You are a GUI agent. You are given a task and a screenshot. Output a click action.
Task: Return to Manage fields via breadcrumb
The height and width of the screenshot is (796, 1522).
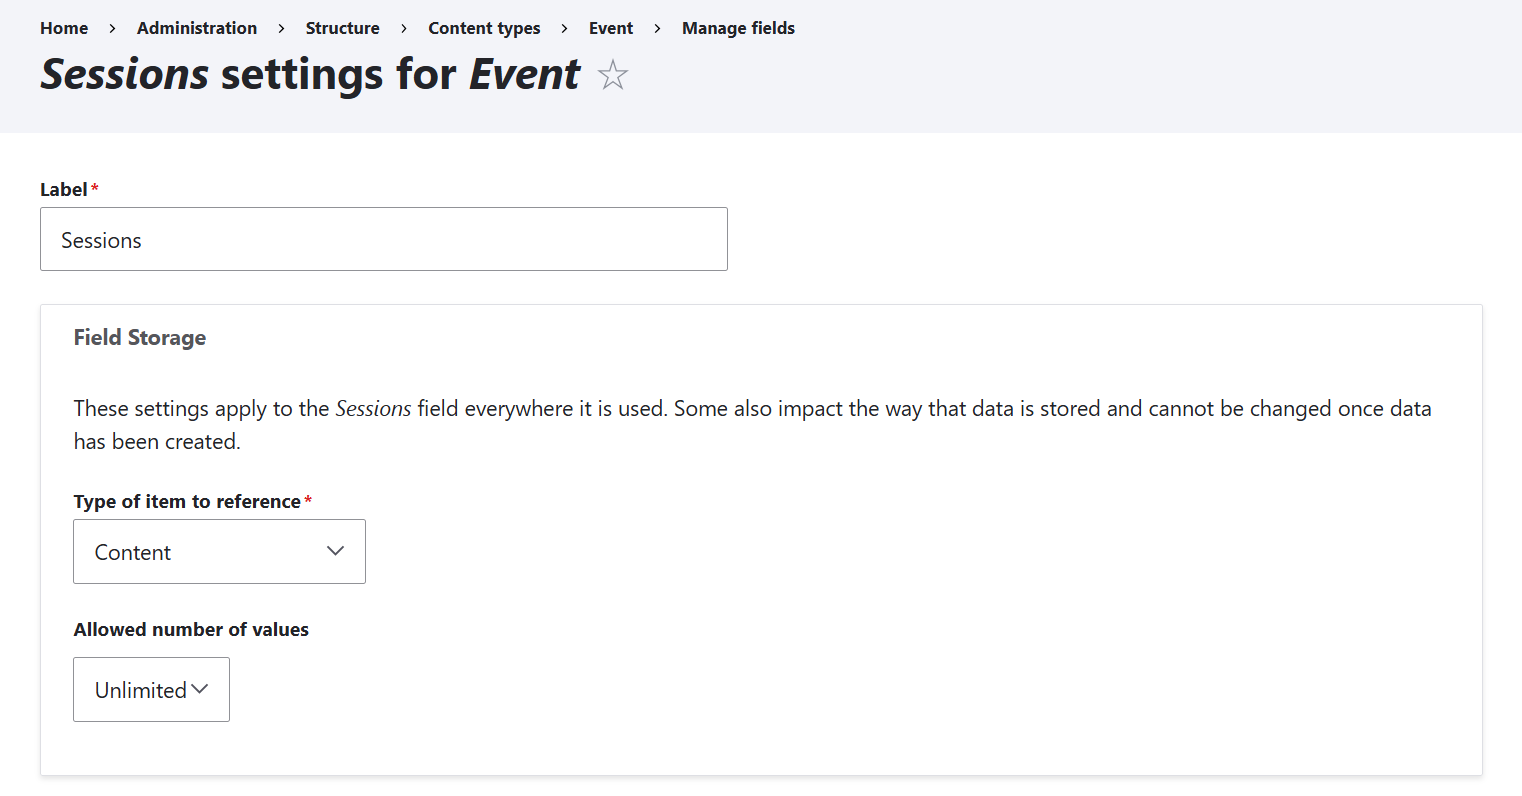[x=738, y=28]
